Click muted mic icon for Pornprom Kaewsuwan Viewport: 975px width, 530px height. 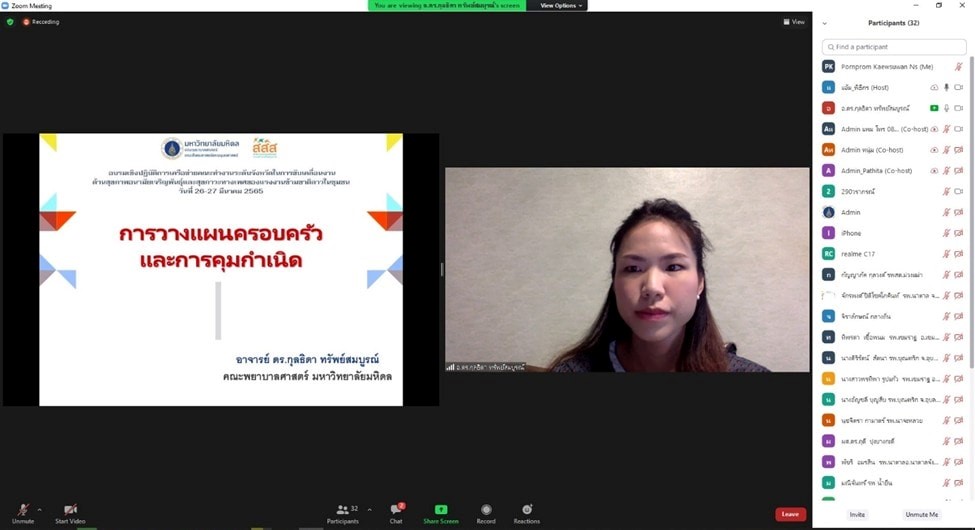click(x=958, y=67)
